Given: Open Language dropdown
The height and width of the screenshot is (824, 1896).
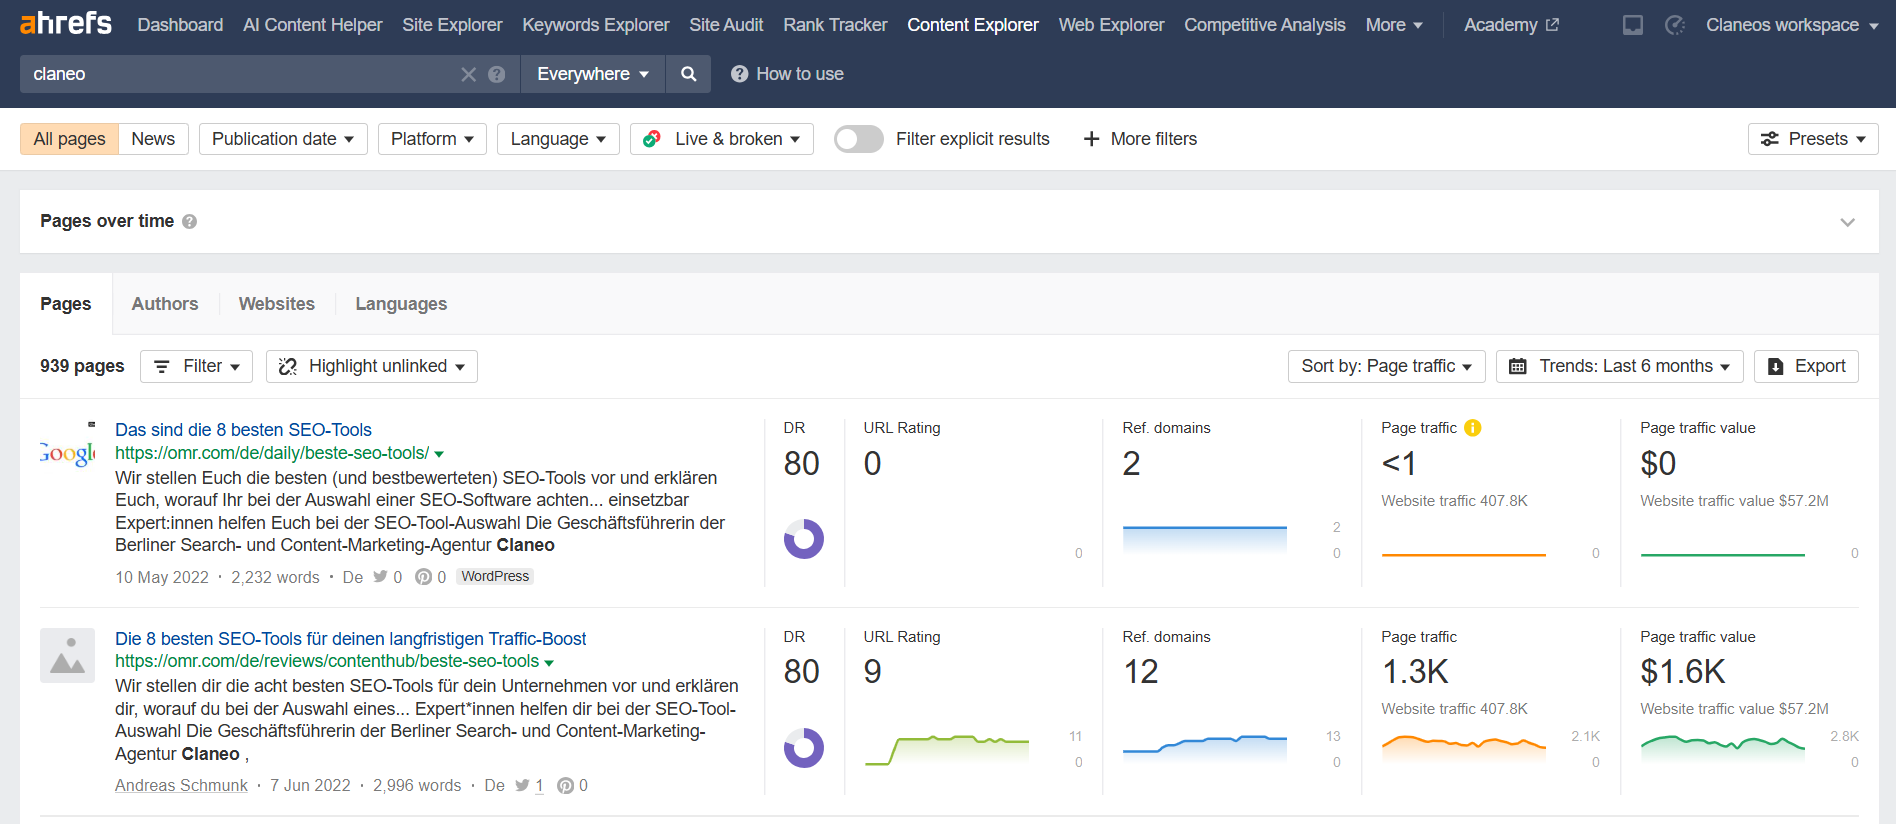Looking at the screenshot, I should pos(558,139).
